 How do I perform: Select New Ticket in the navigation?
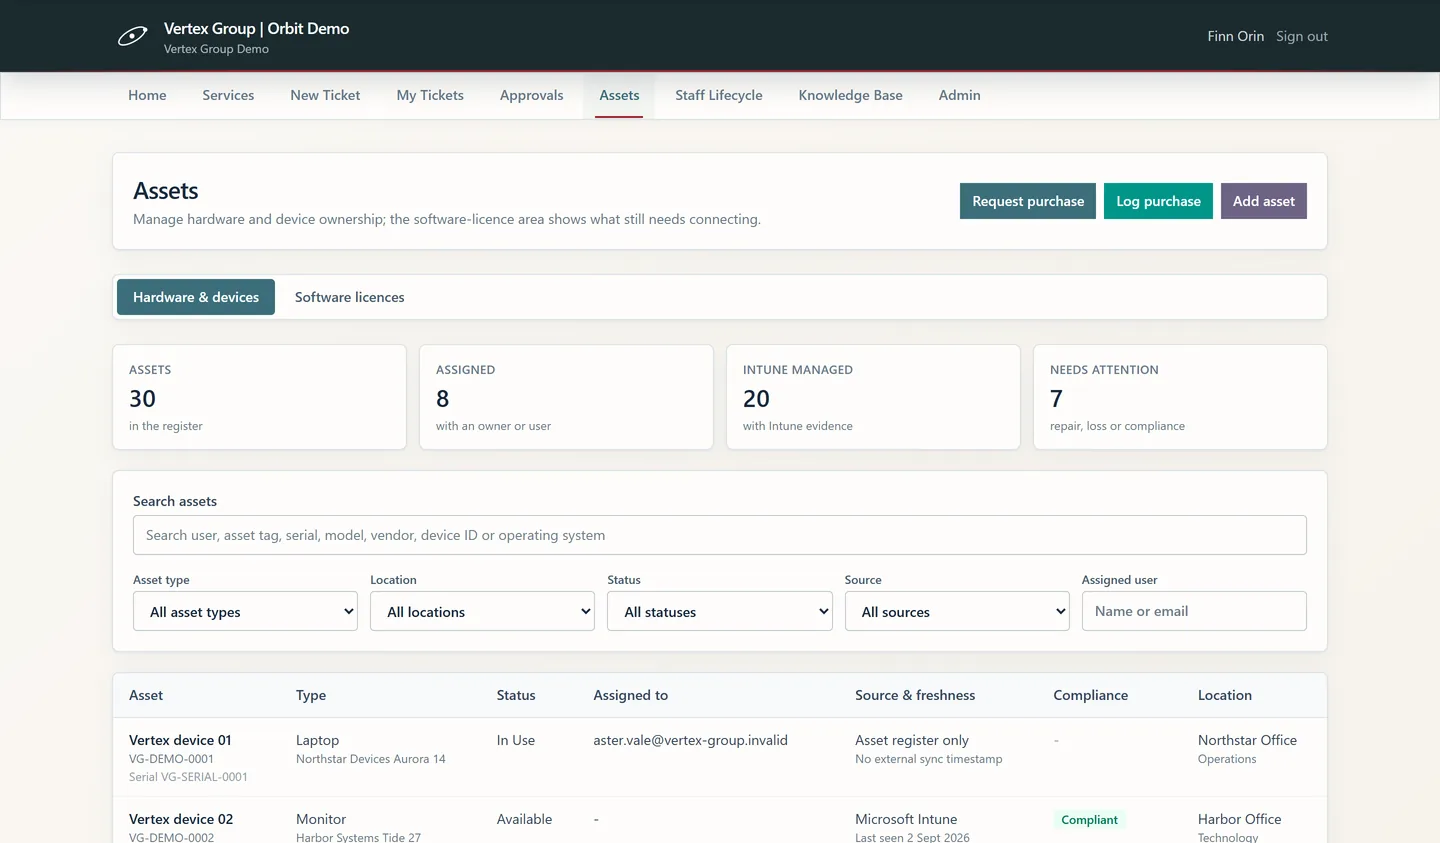click(x=325, y=95)
